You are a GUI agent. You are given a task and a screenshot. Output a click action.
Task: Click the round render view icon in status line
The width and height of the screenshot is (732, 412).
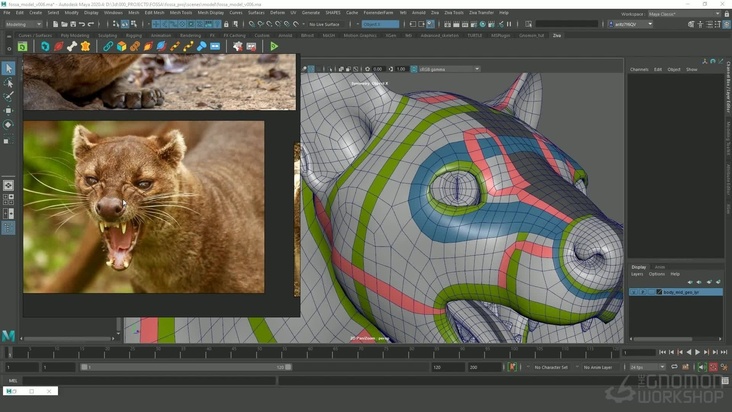pyautogui.click(x=483, y=24)
